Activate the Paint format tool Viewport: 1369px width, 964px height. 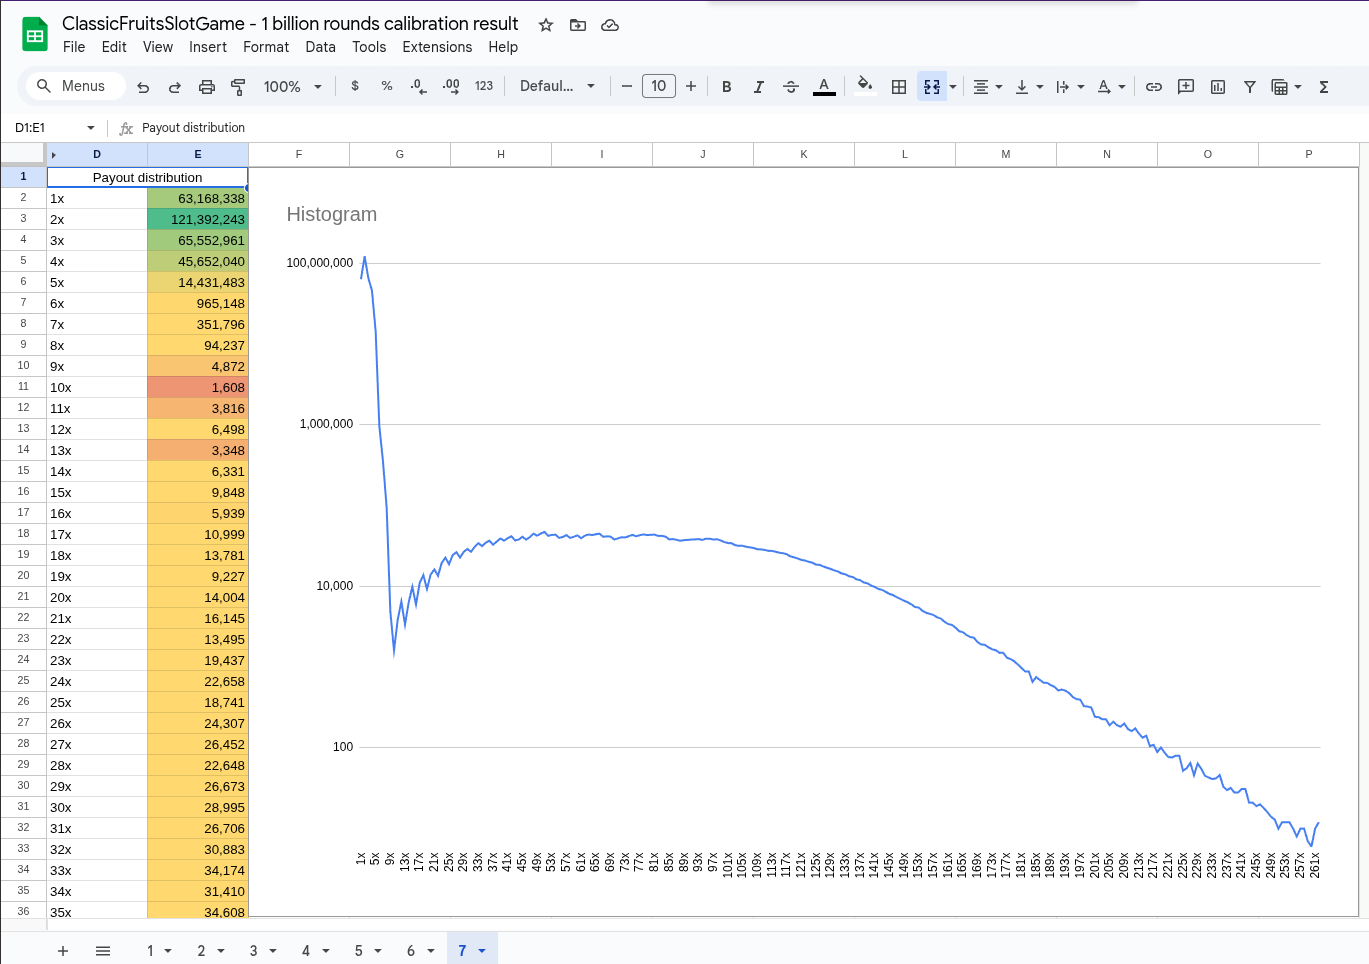click(x=238, y=87)
